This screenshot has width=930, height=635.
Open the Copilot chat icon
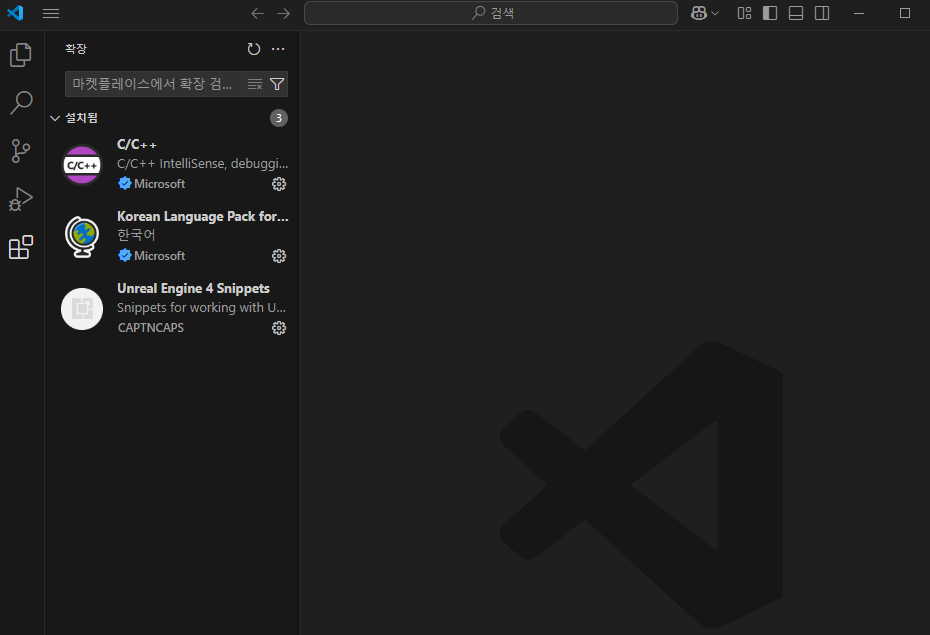699,13
